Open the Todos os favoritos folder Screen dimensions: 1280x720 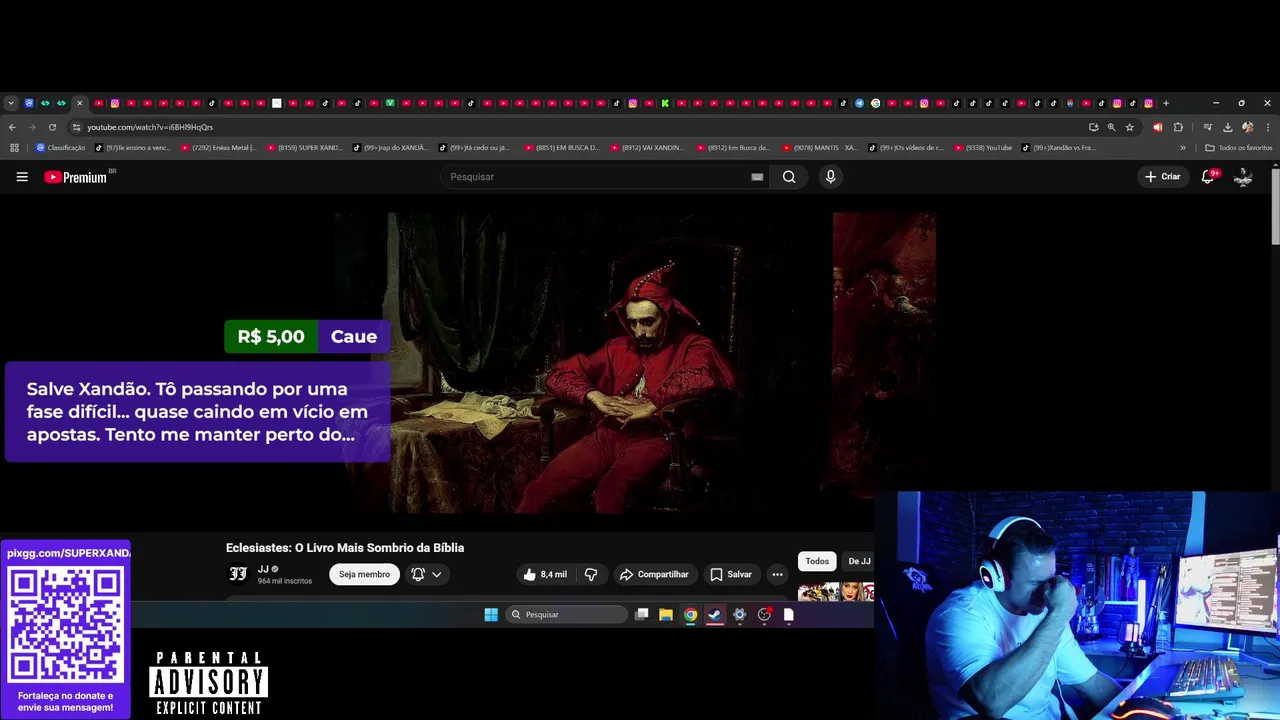pos(1239,148)
